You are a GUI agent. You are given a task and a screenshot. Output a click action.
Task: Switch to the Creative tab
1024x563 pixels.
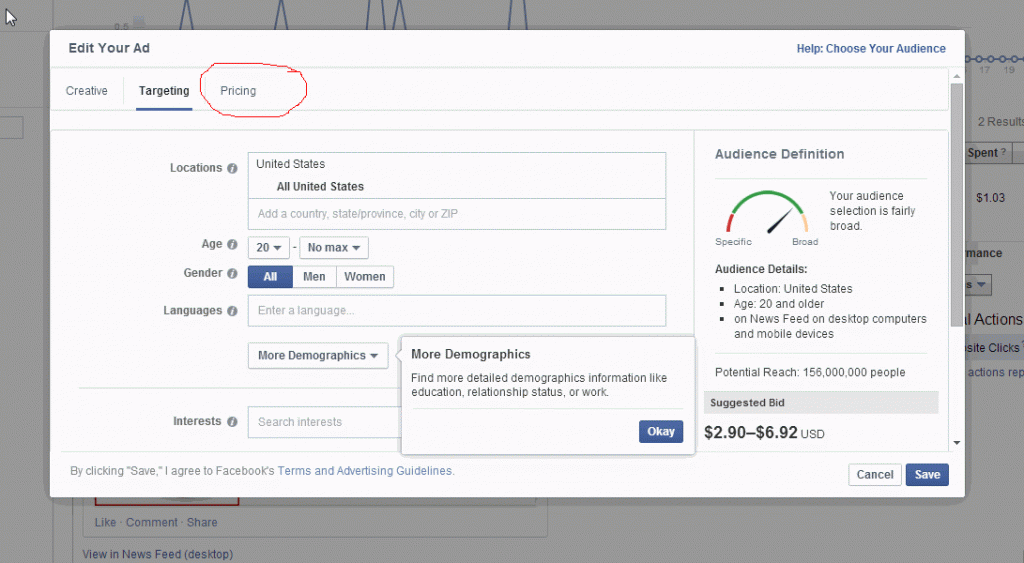tap(87, 91)
